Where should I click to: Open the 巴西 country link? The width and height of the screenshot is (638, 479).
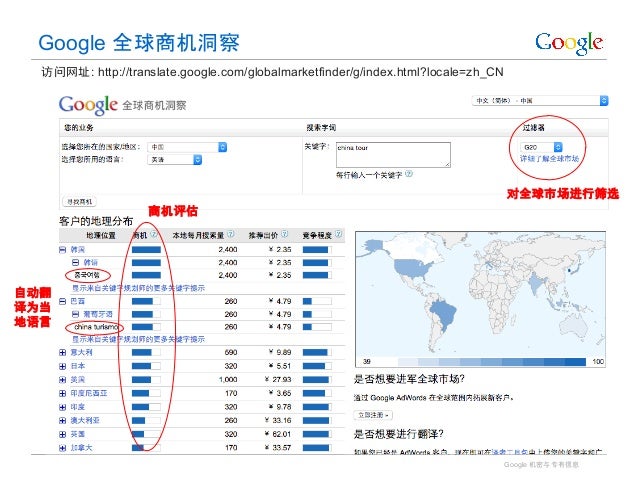[x=78, y=301]
